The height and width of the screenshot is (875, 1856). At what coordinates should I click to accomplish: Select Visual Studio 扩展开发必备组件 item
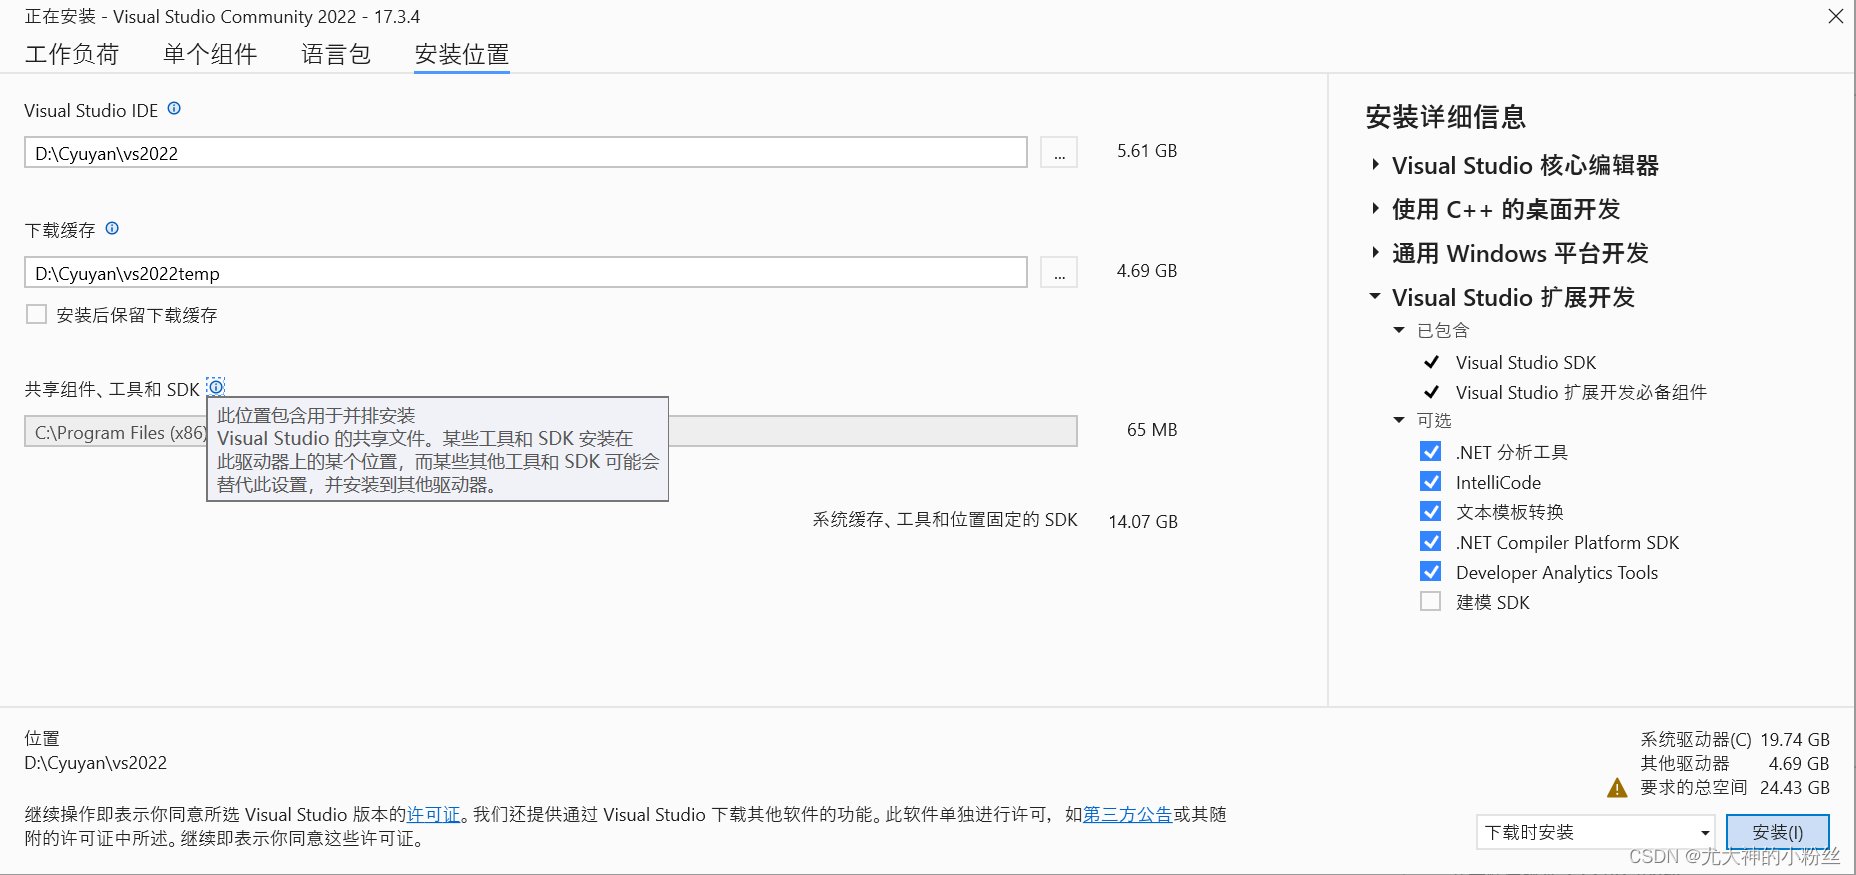(x=1581, y=393)
